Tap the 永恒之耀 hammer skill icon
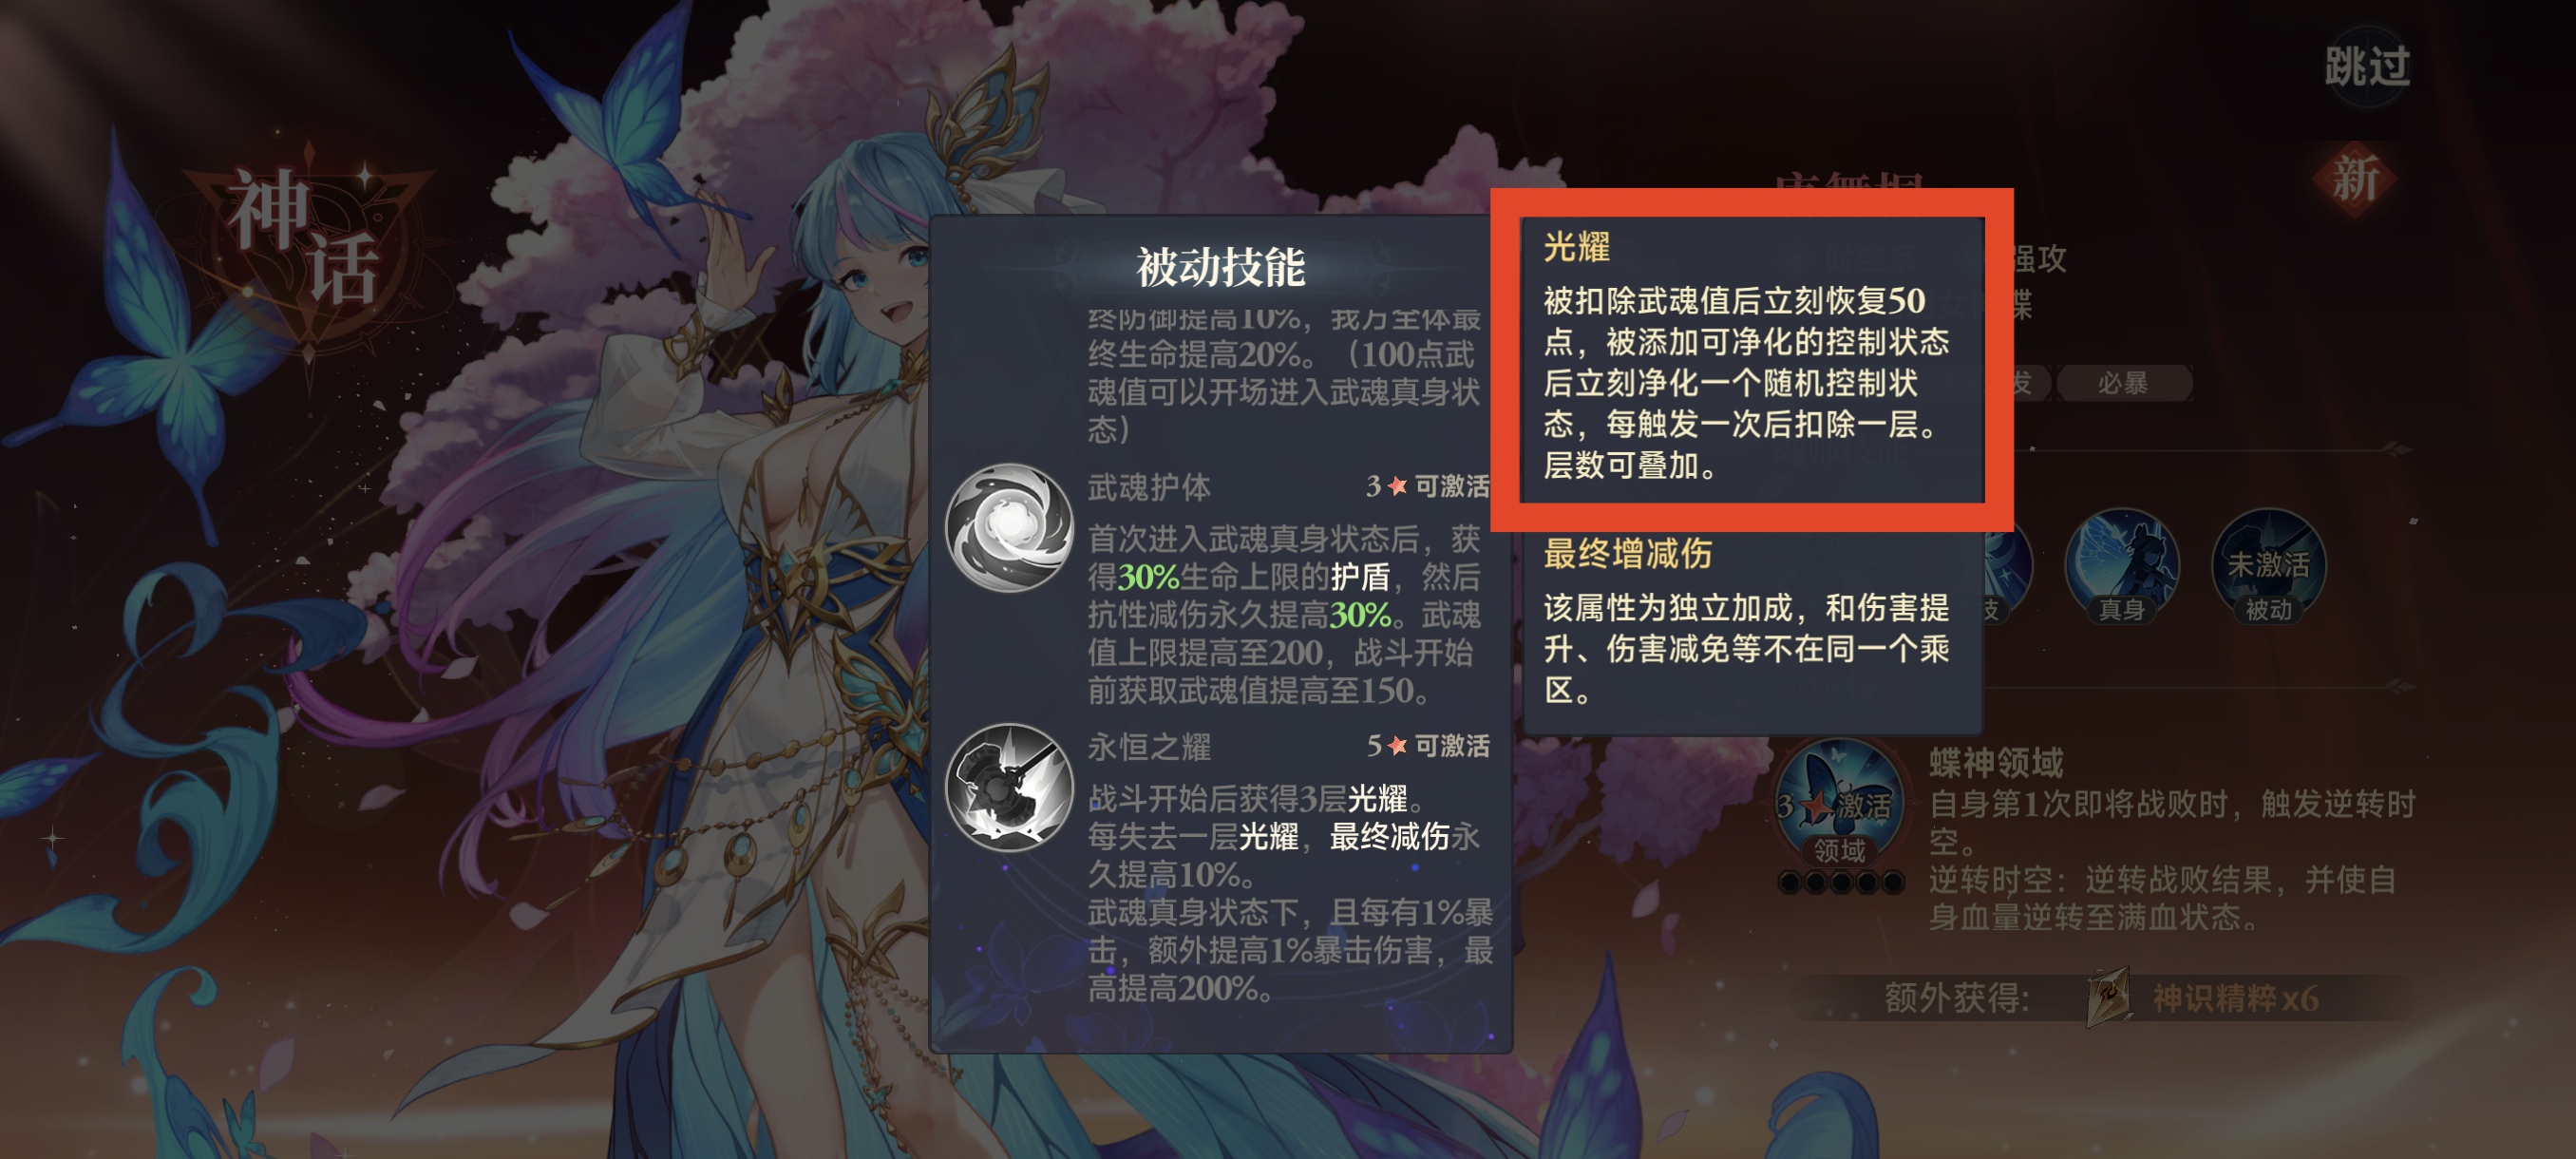This screenshot has height=1159, width=2576. click(x=1009, y=787)
